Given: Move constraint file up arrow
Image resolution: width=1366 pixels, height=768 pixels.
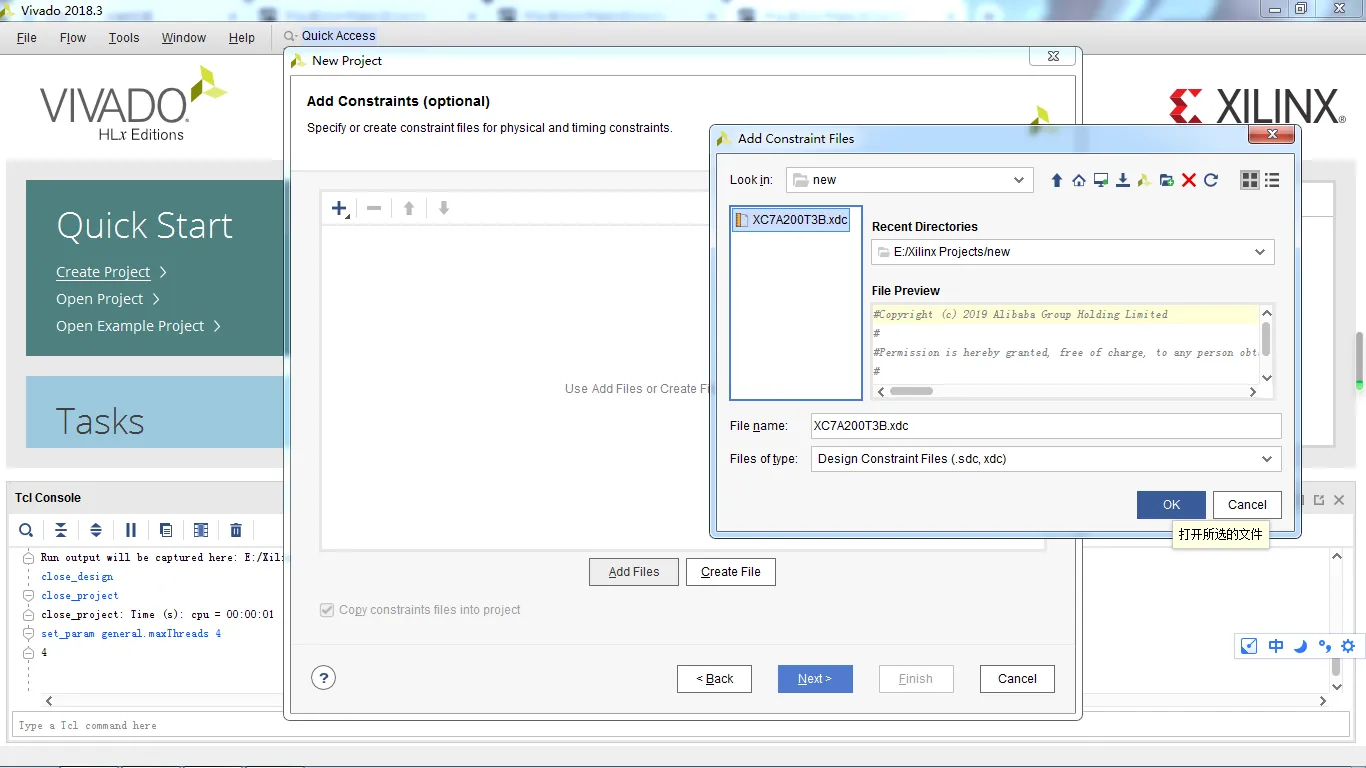Looking at the screenshot, I should point(409,208).
